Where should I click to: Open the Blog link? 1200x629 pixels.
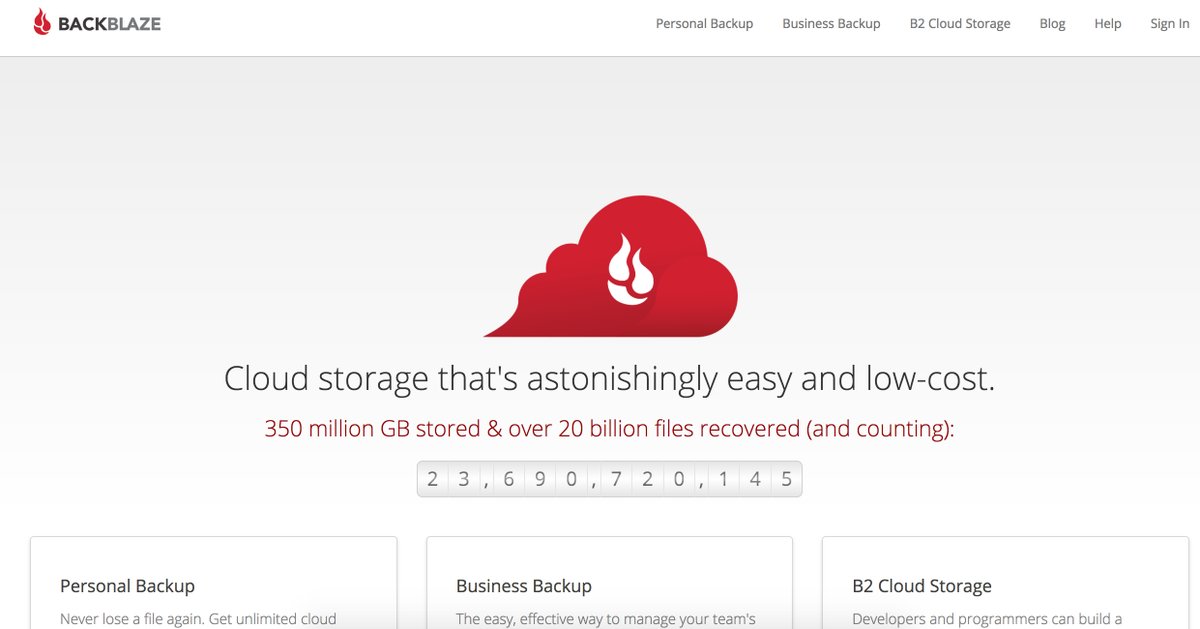tap(1052, 24)
